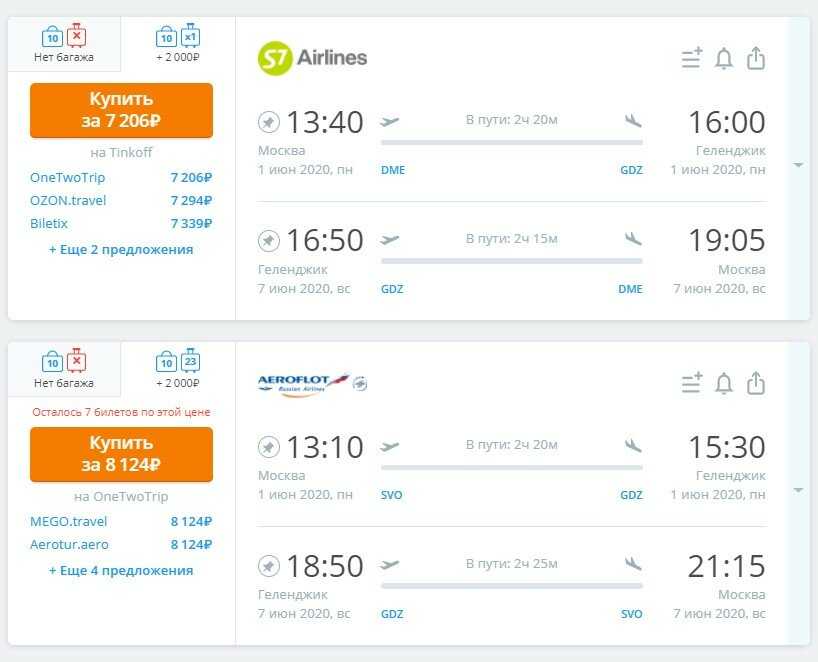Expand the Aeroflot ticket details arrow

[x=798, y=490]
